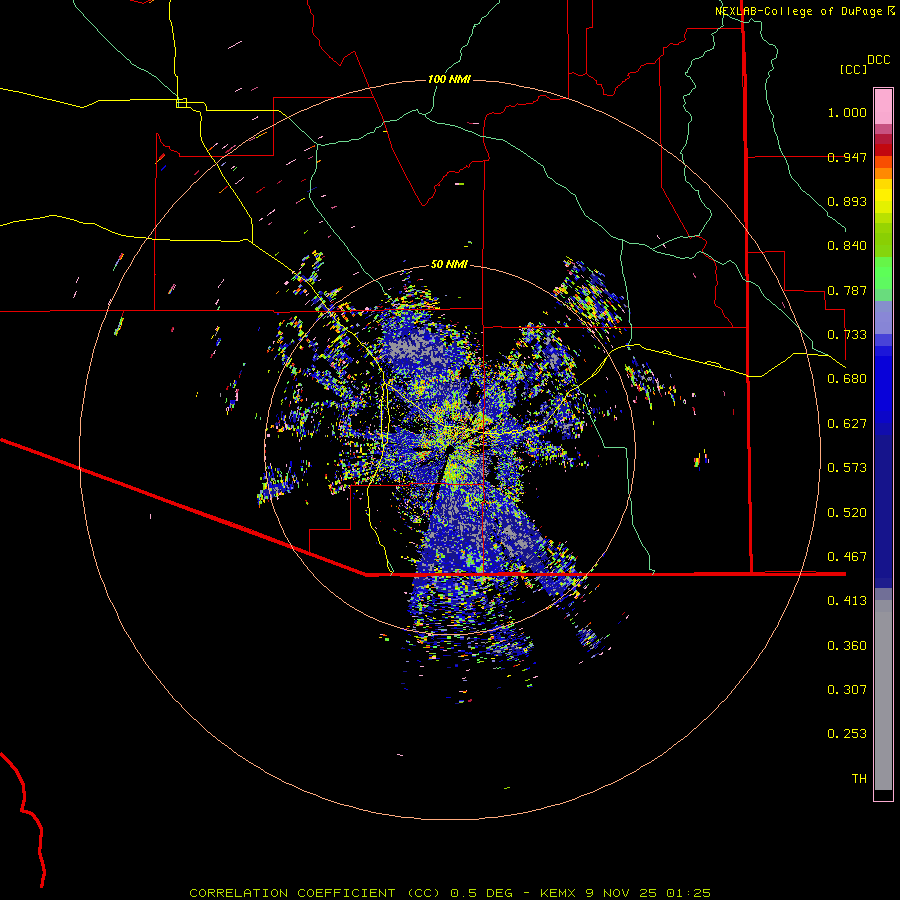The width and height of the screenshot is (900, 900).
Task: Select the 0.787 scale value
Action: 847,290
